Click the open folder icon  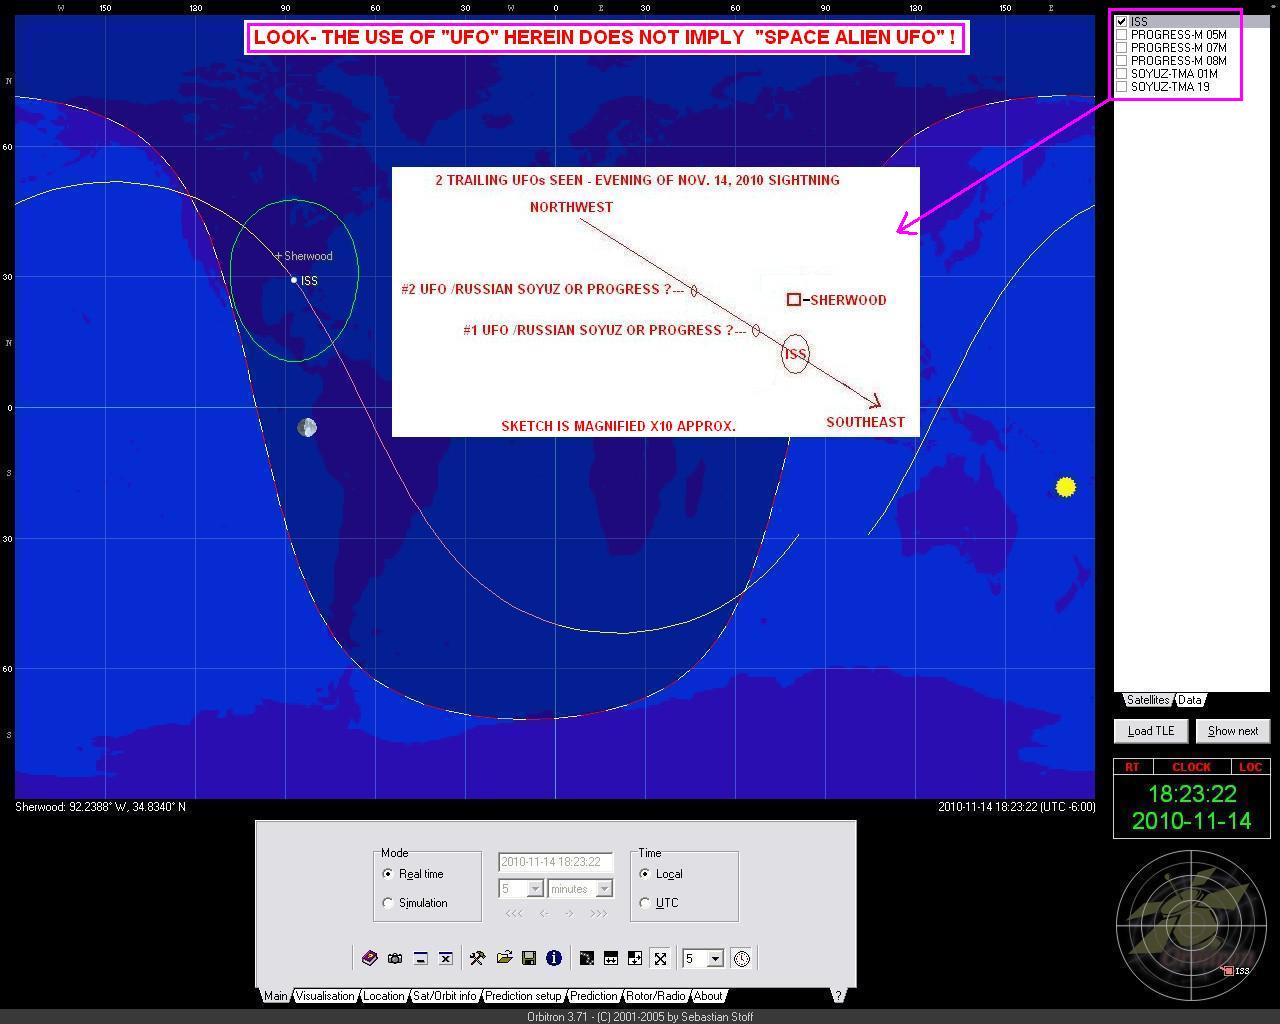(504, 958)
